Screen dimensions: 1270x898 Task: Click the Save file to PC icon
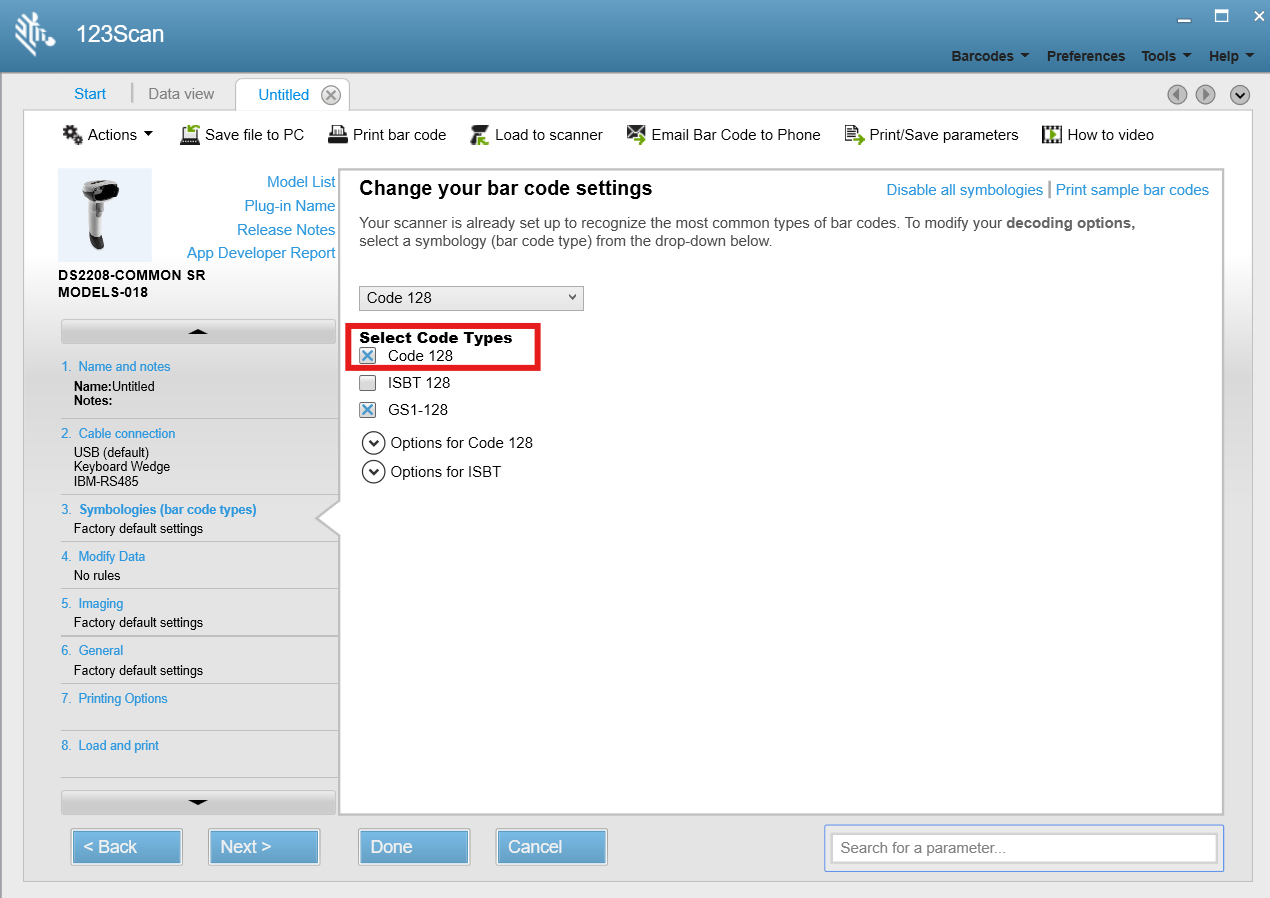click(190, 135)
